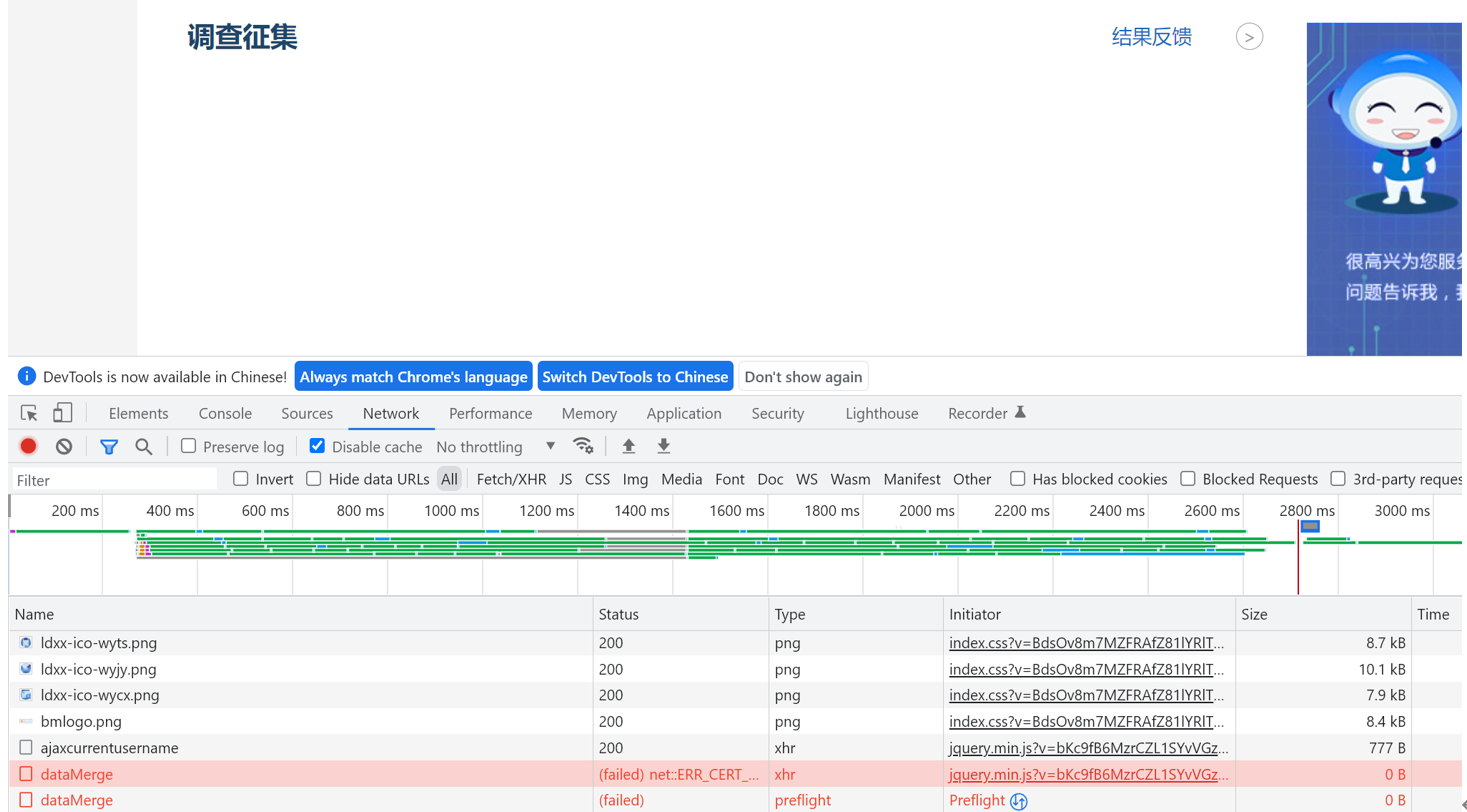
Task: Filter requests by Fetch/XHR type
Action: pos(511,479)
